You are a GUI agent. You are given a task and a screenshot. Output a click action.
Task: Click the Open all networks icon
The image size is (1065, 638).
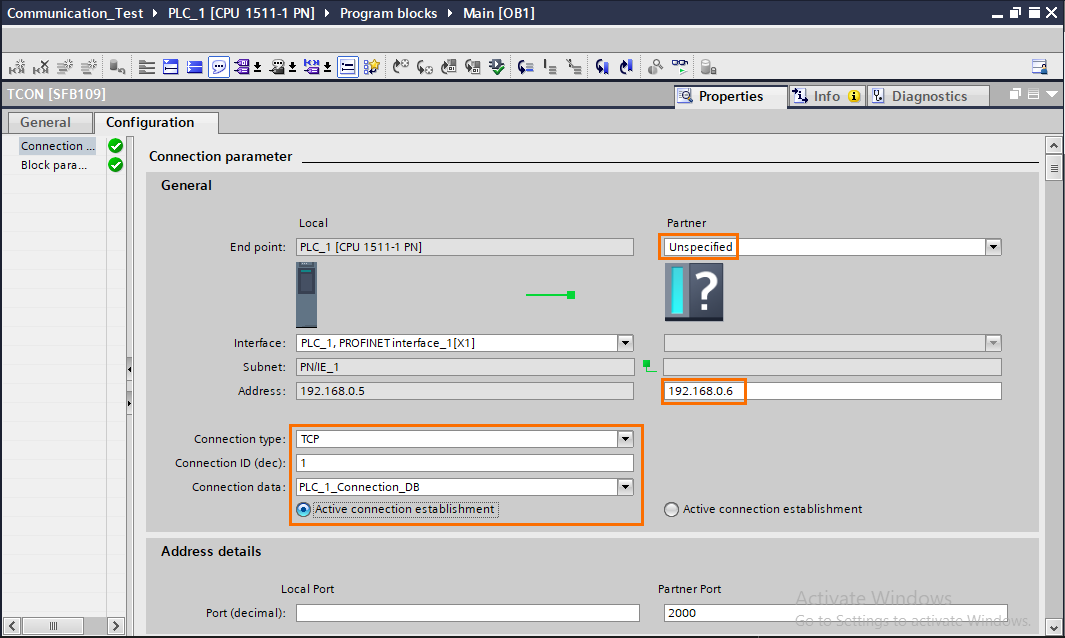[x=170, y=67]
